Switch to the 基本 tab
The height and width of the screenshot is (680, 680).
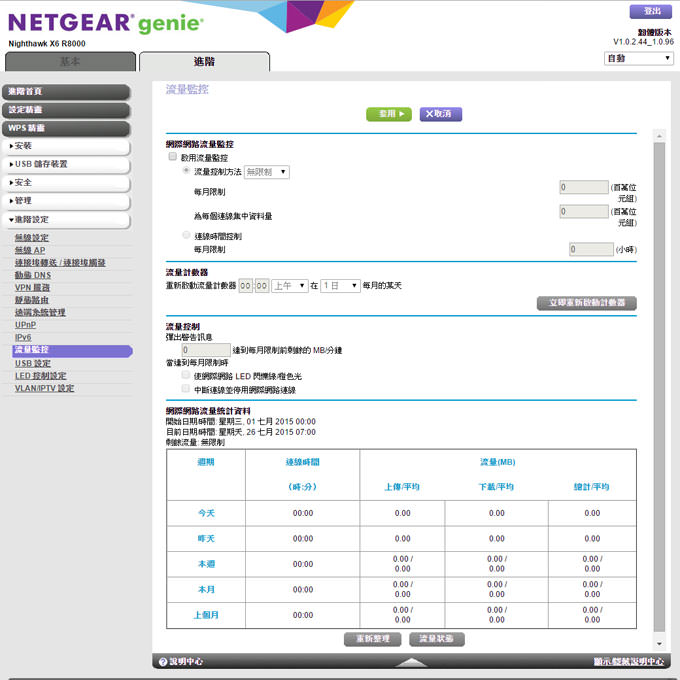tap(70, 62)
